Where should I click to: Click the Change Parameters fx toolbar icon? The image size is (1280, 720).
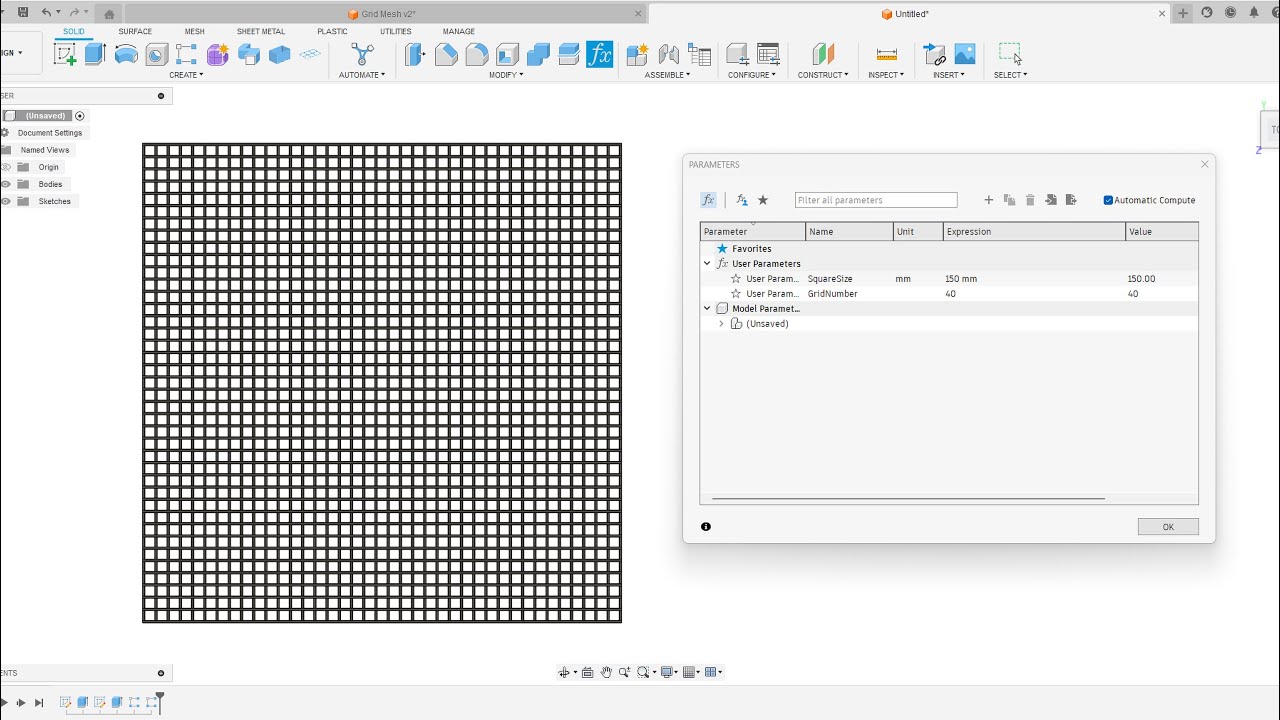(x=599, y=55)
